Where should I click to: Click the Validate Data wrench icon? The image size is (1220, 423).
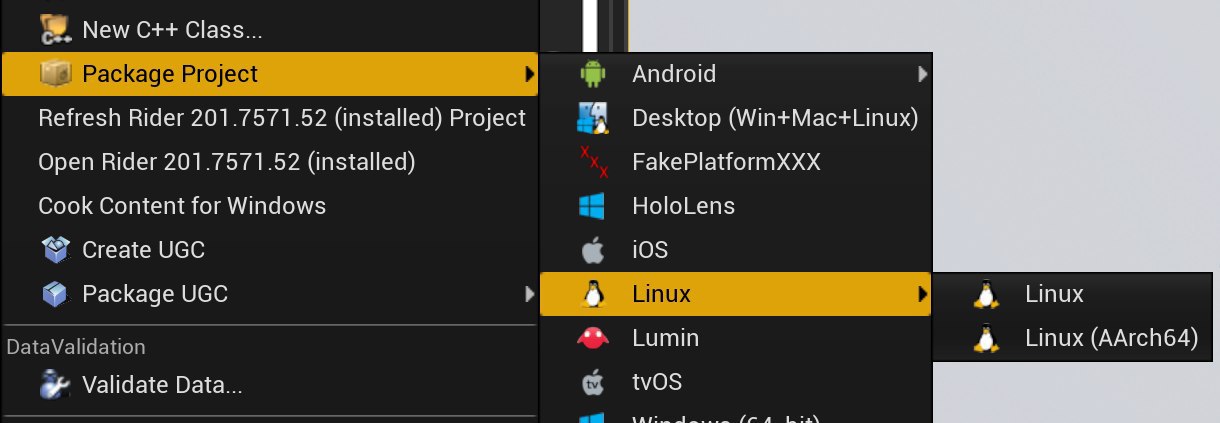55,383
